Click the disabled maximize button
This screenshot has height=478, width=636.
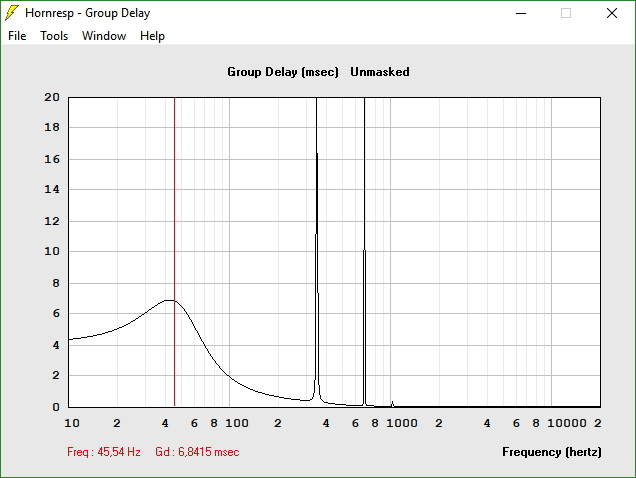(566, 13)
